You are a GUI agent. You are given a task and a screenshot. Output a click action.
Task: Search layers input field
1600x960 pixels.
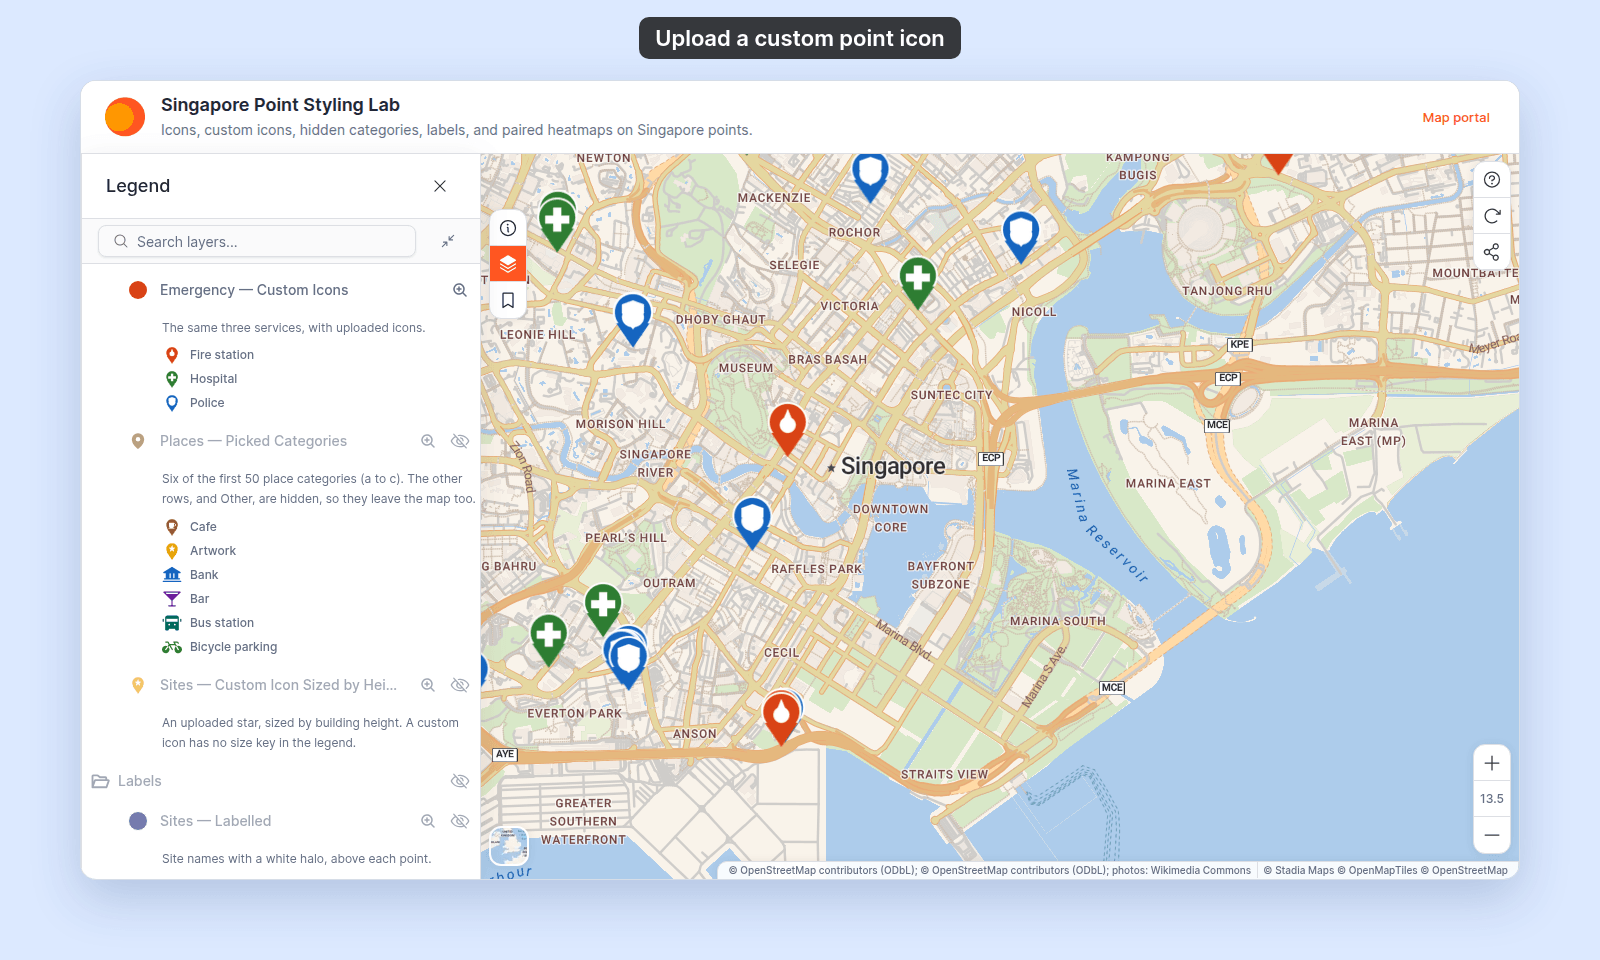257,241
